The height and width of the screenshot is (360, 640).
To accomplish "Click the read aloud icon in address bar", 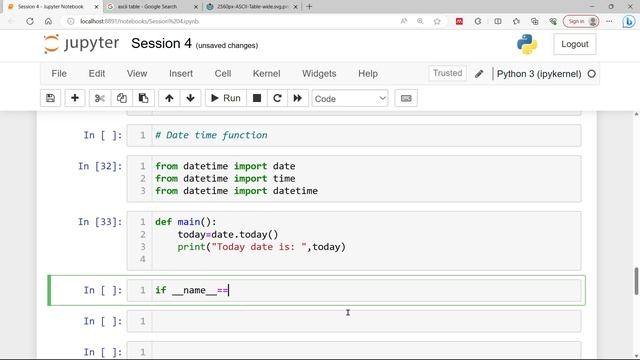I will [x=404, y=21].
